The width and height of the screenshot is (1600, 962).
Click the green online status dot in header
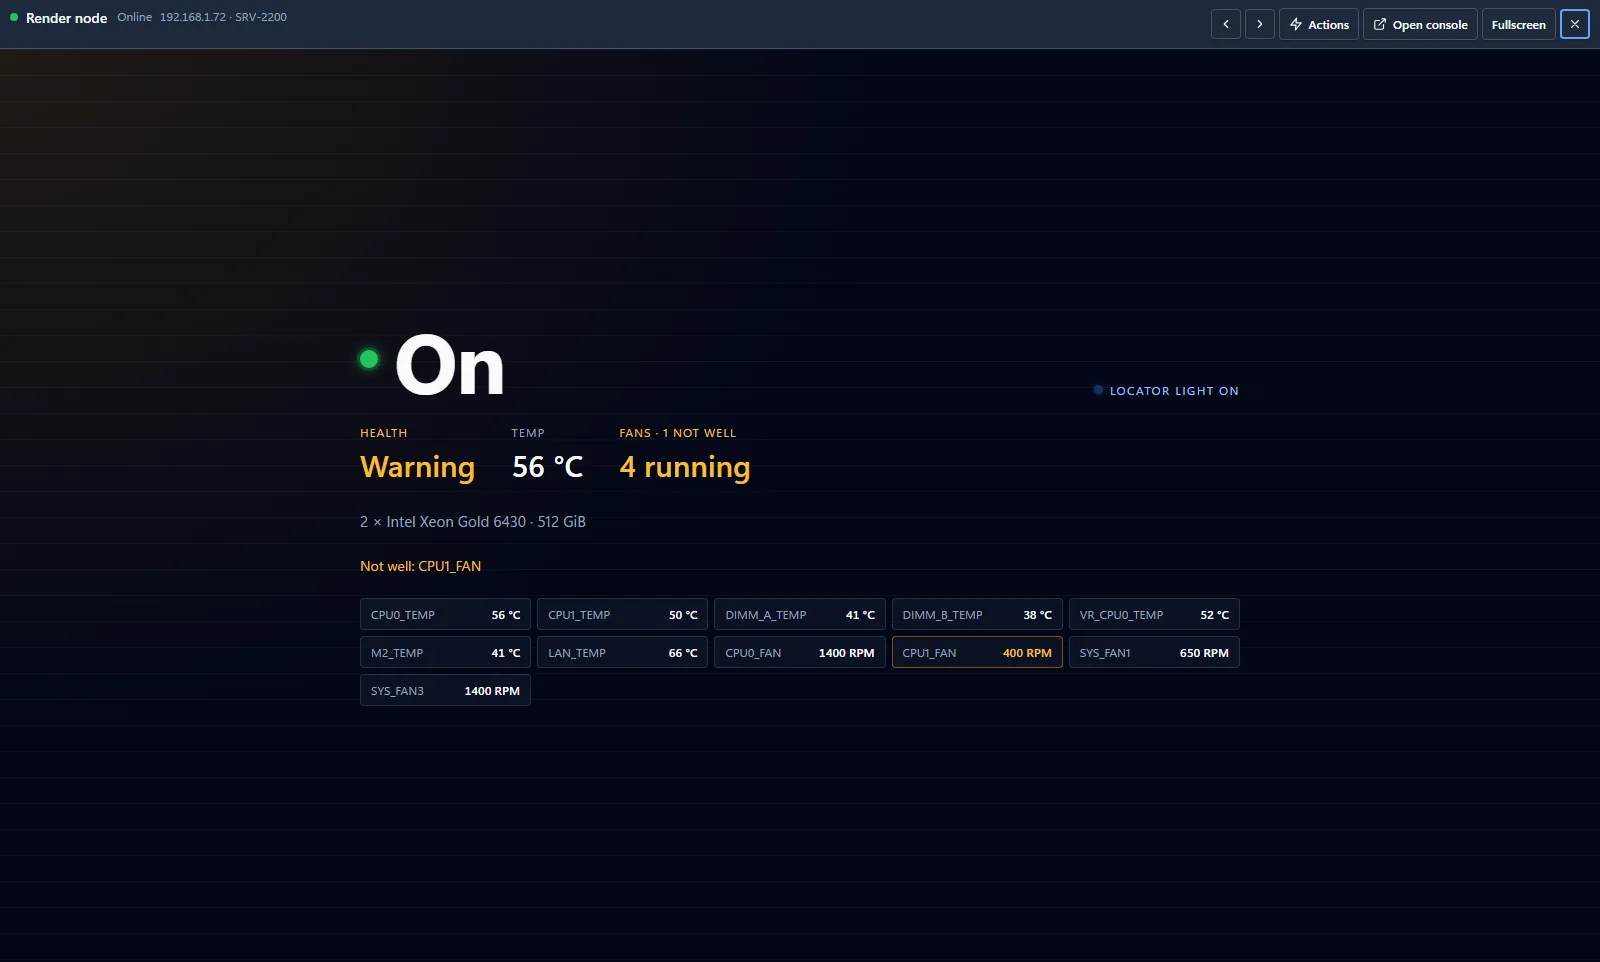coord(14,17)
